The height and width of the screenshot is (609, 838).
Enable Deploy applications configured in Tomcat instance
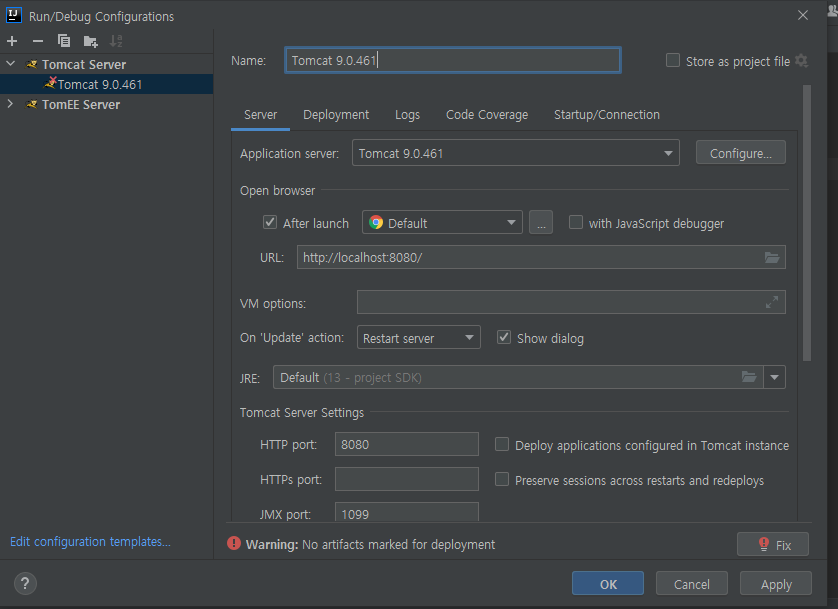tap(502, 444)
